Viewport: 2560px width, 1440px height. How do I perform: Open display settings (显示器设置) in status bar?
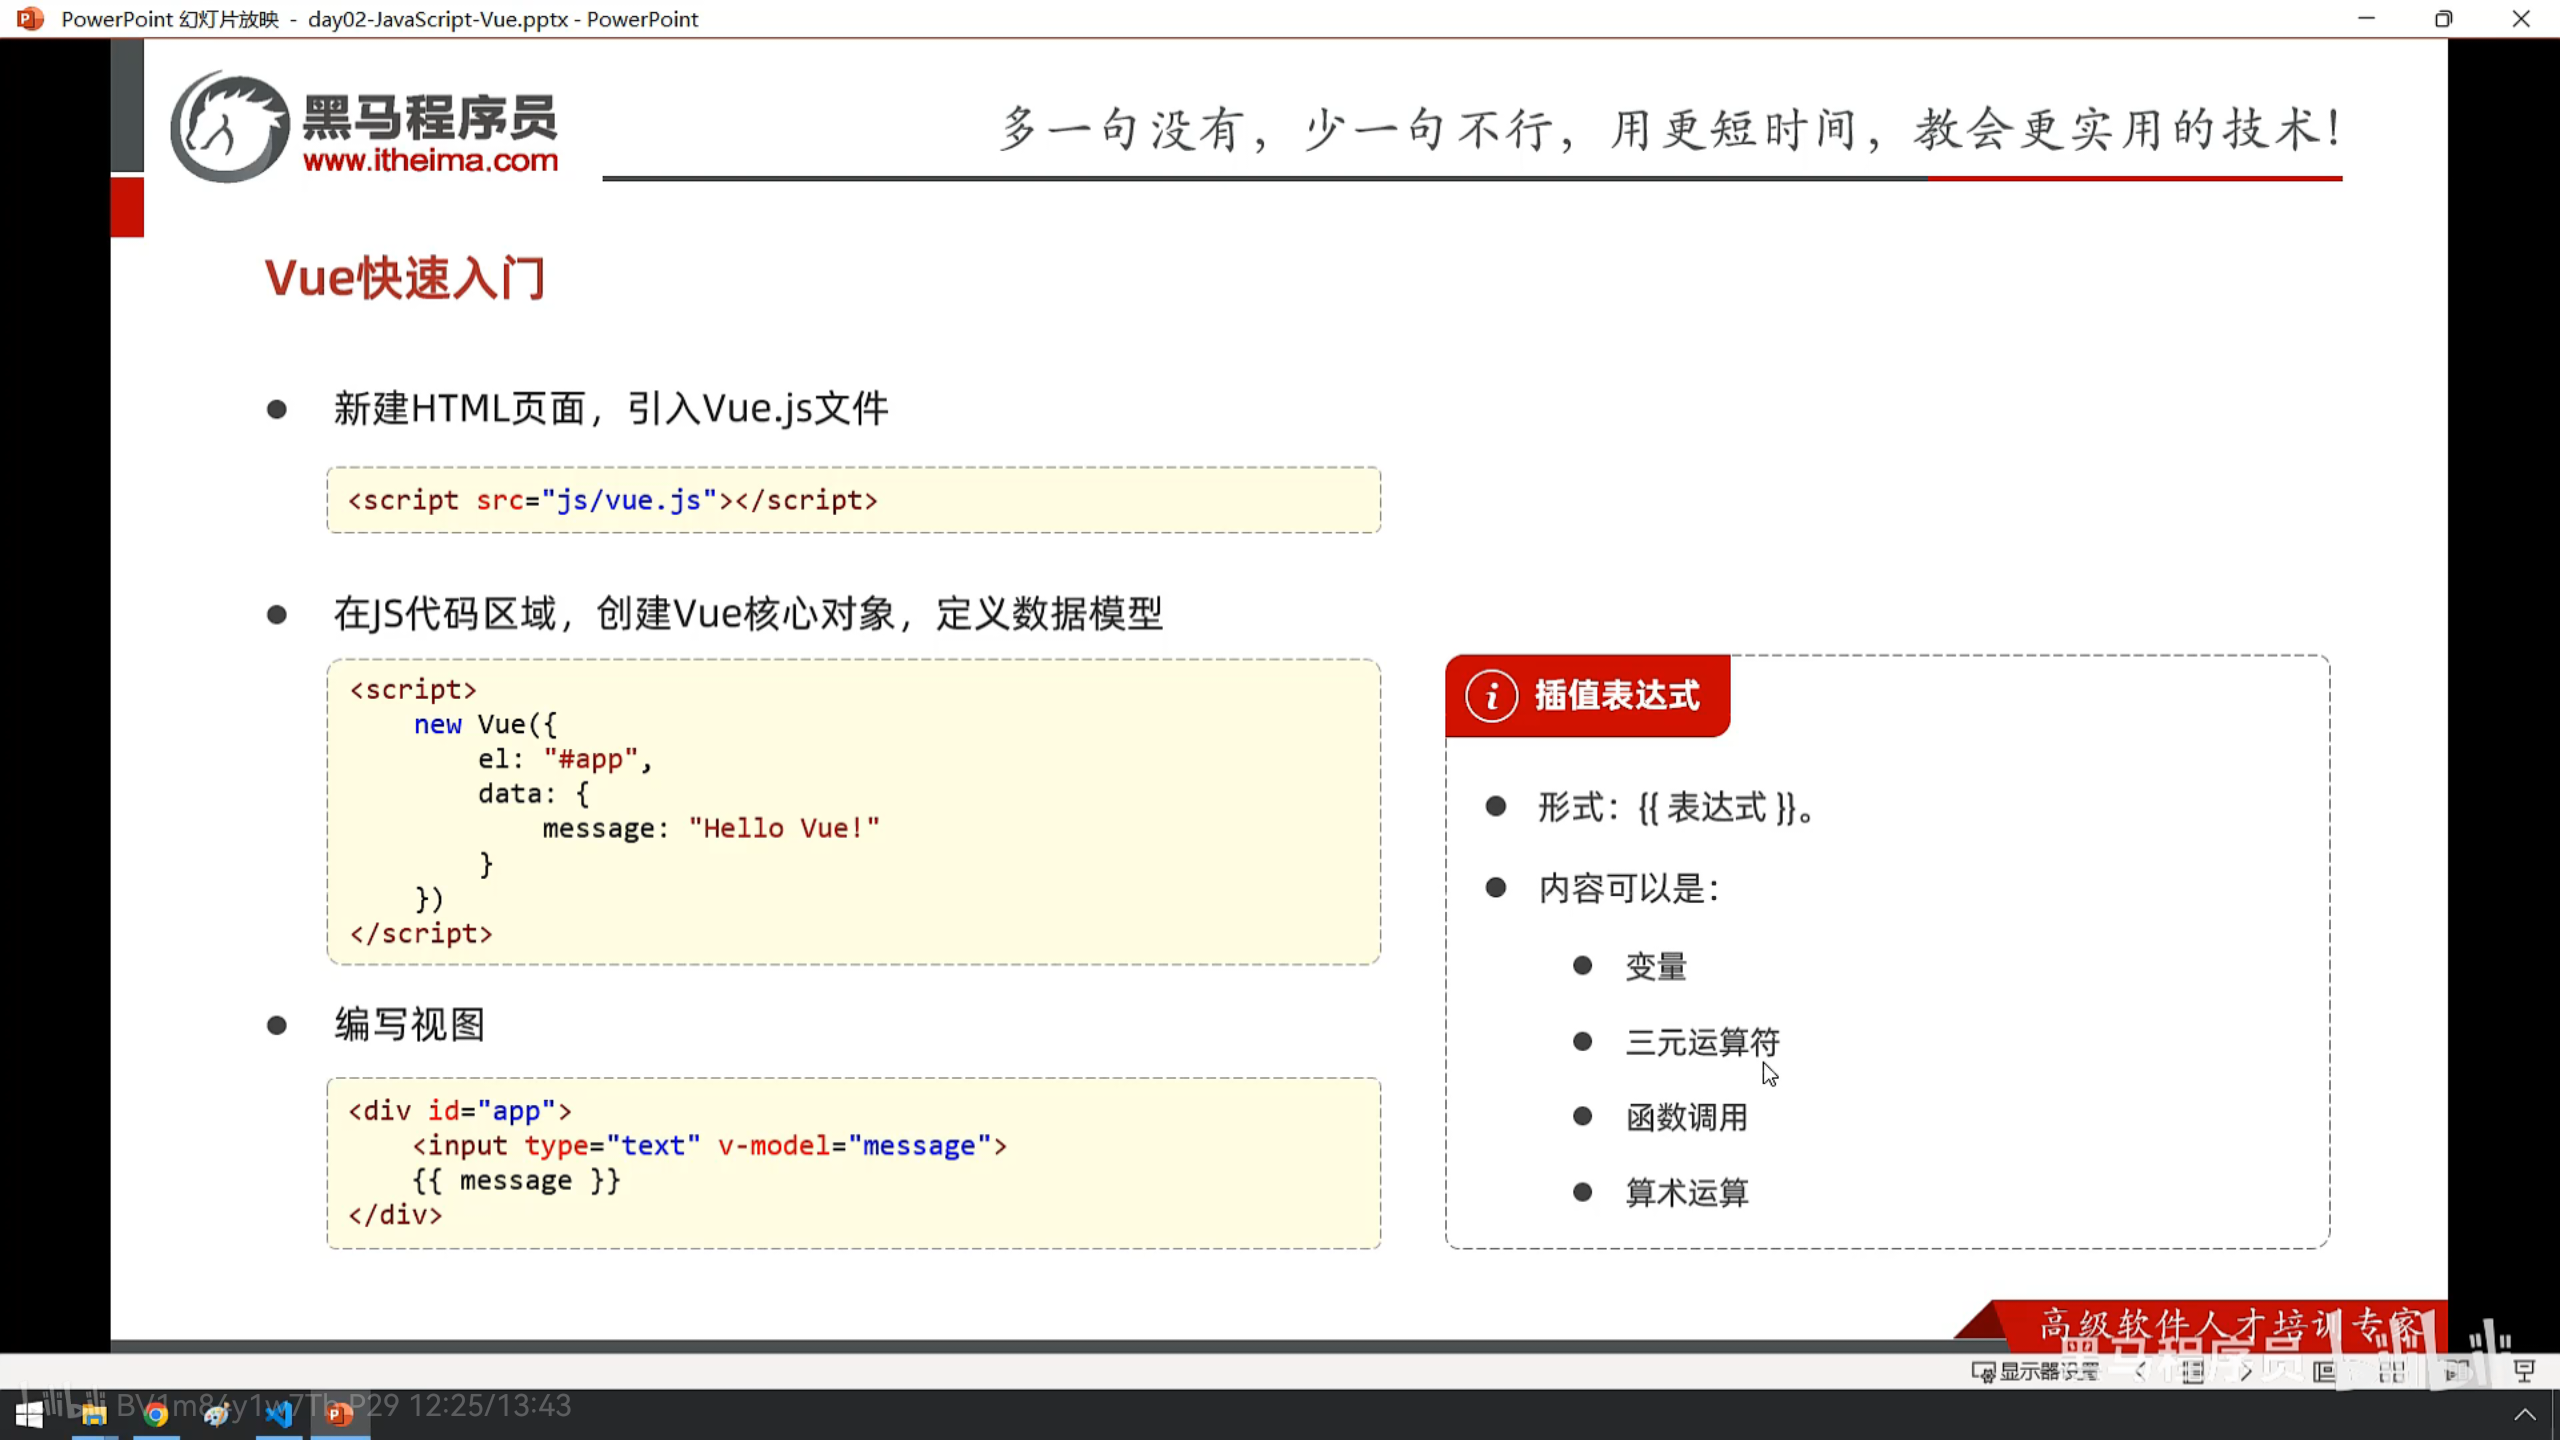[x=2035, y=1371]
